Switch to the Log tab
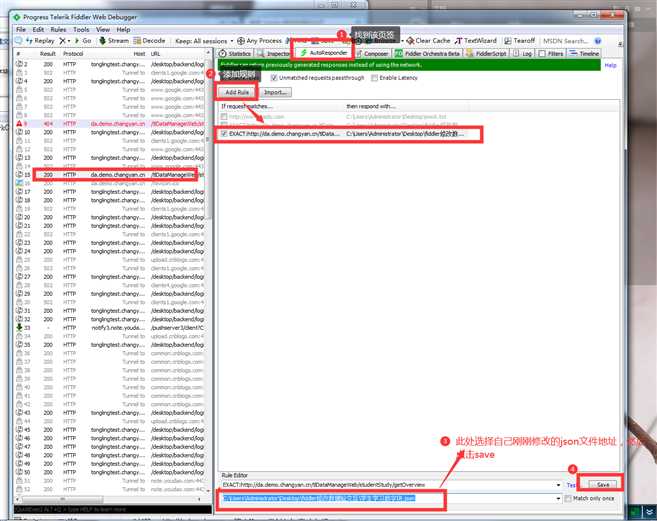Screen dimensions: 657x521 (x=523, y=54)
